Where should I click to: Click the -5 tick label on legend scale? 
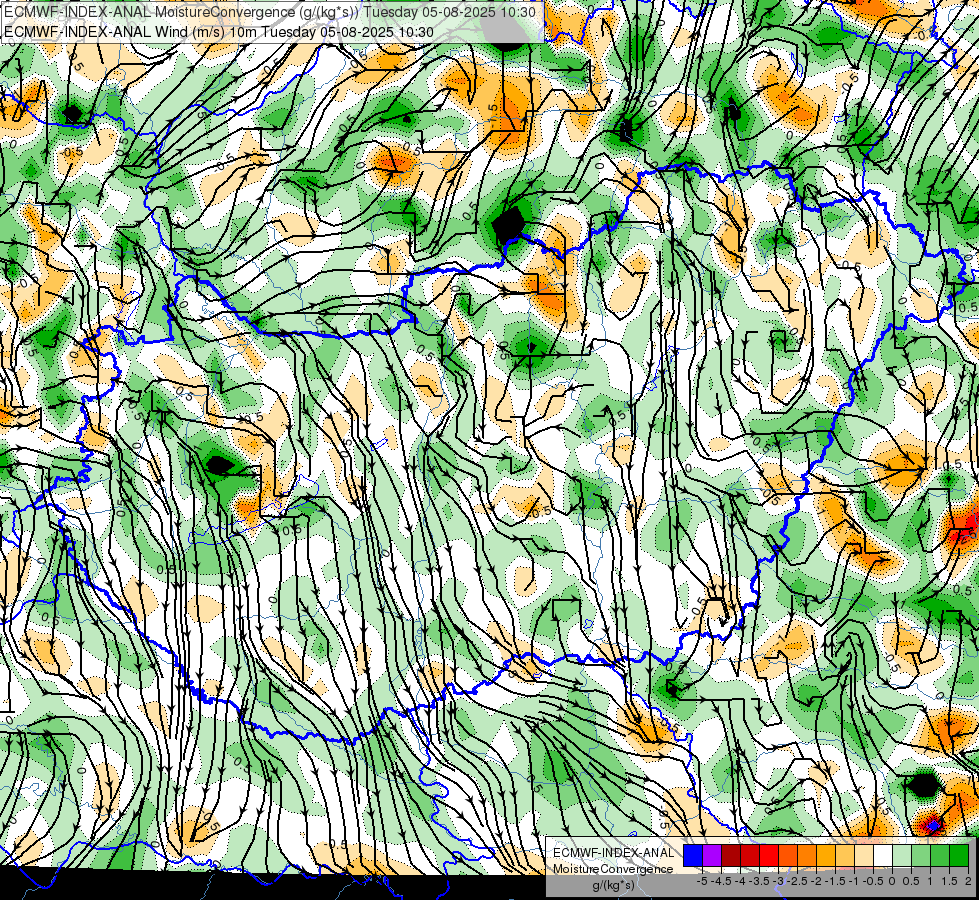[x=702, y=881]
